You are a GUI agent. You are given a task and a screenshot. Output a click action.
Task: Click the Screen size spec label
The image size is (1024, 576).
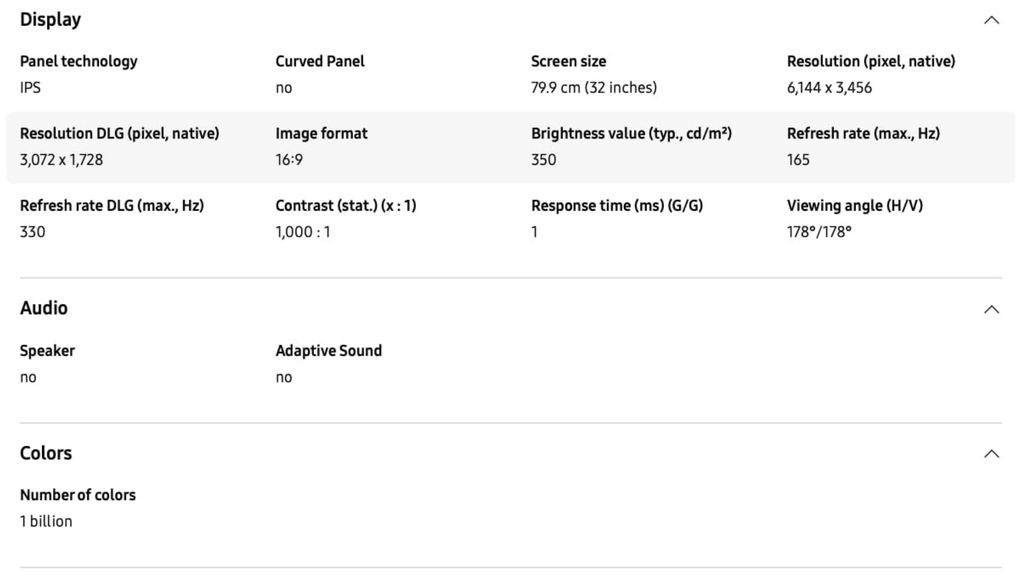(x=568, y=61)
